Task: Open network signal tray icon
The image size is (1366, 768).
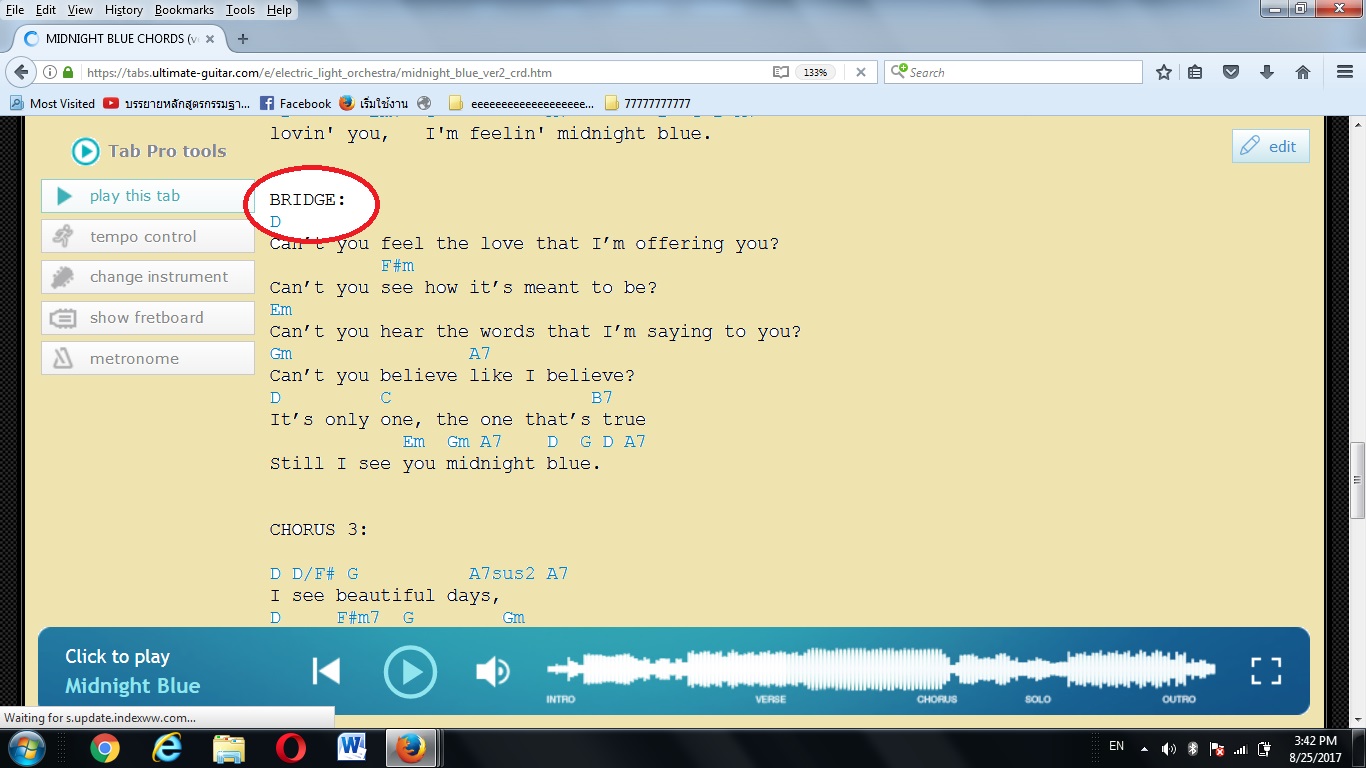Action: (1241, 748)
